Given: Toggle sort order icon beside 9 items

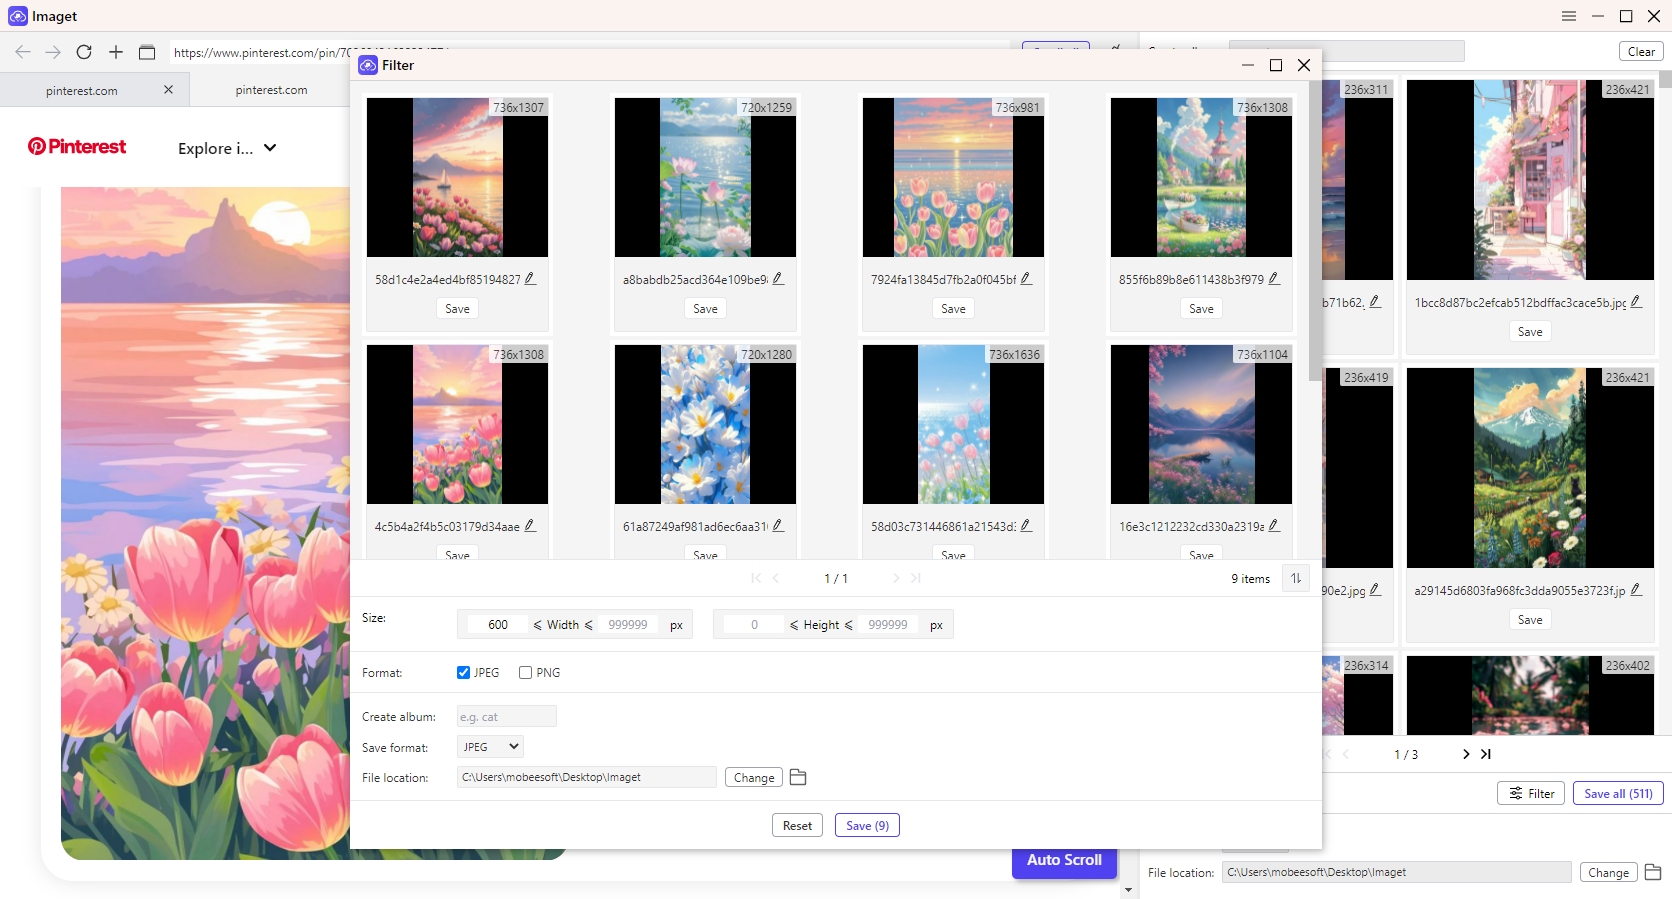Looking at the screenshot, I should (x=1296, y=578).
